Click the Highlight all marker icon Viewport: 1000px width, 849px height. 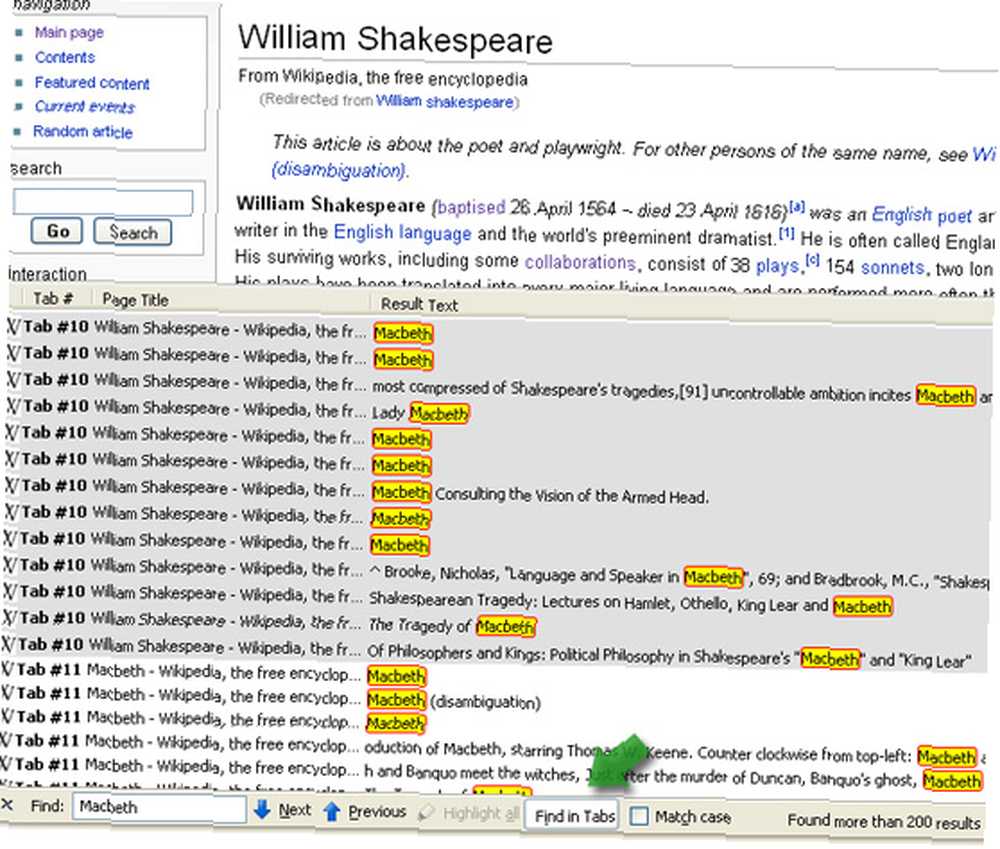coord(426,813)
